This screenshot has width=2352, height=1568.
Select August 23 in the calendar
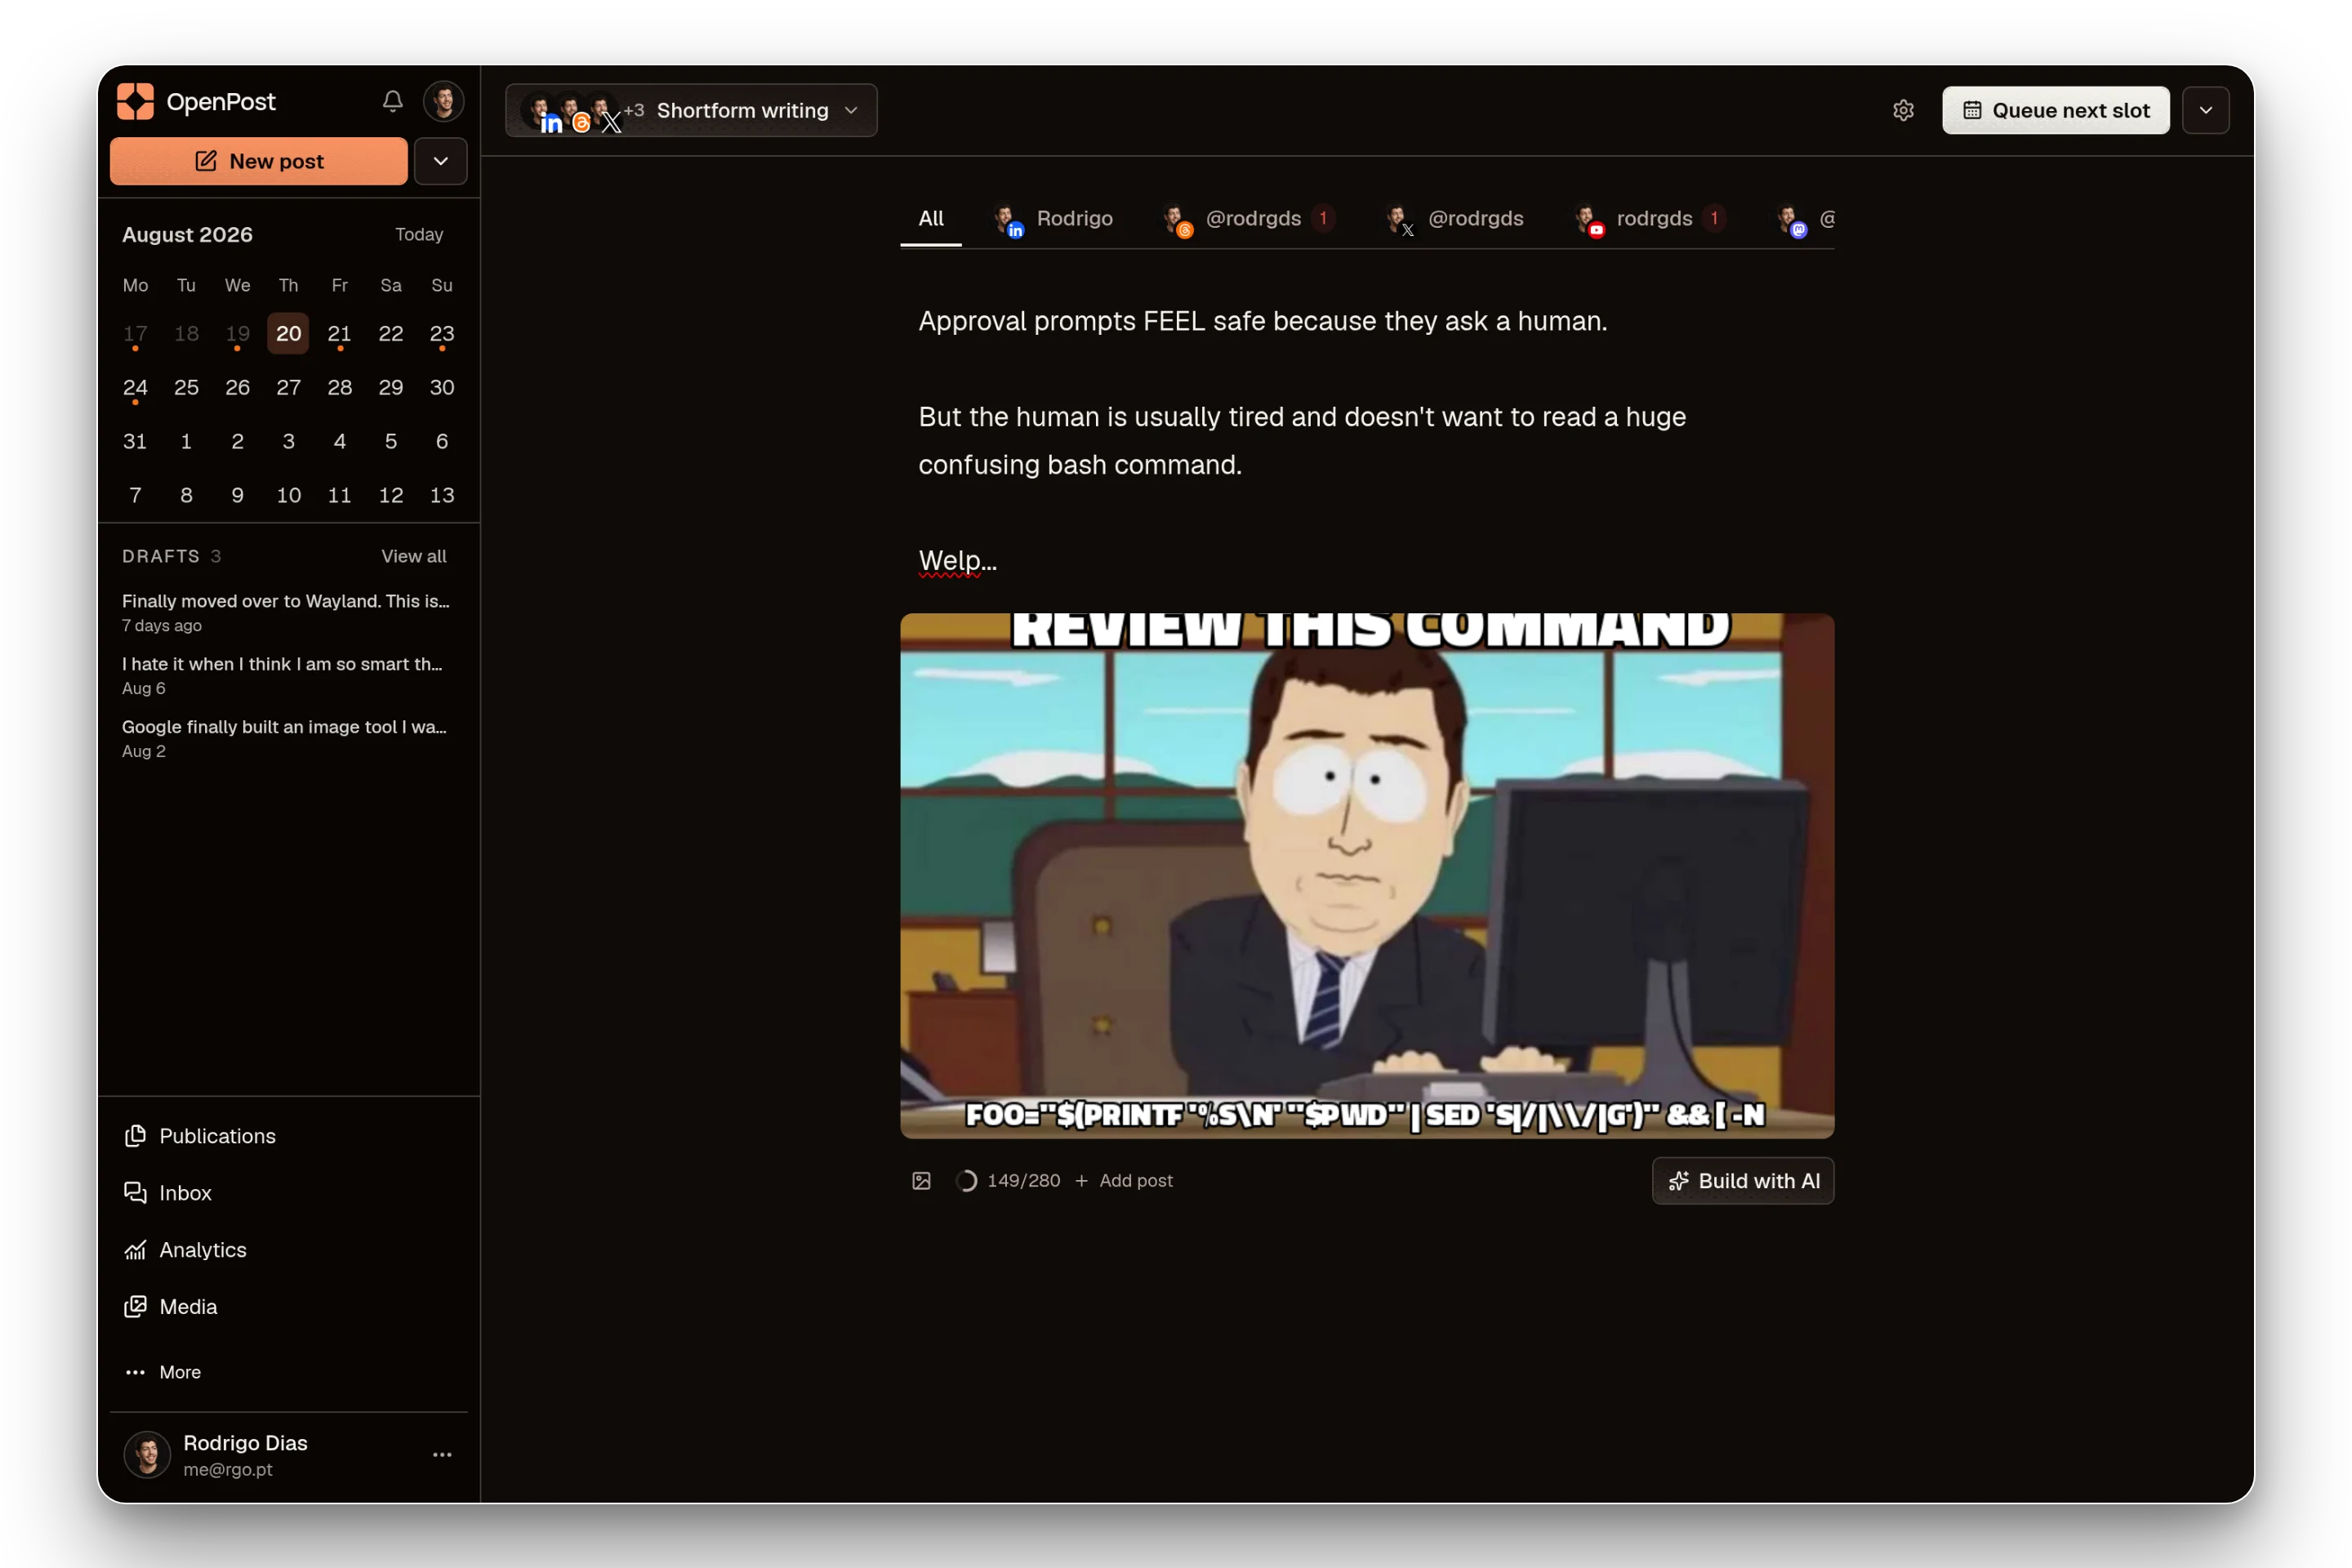442,333
